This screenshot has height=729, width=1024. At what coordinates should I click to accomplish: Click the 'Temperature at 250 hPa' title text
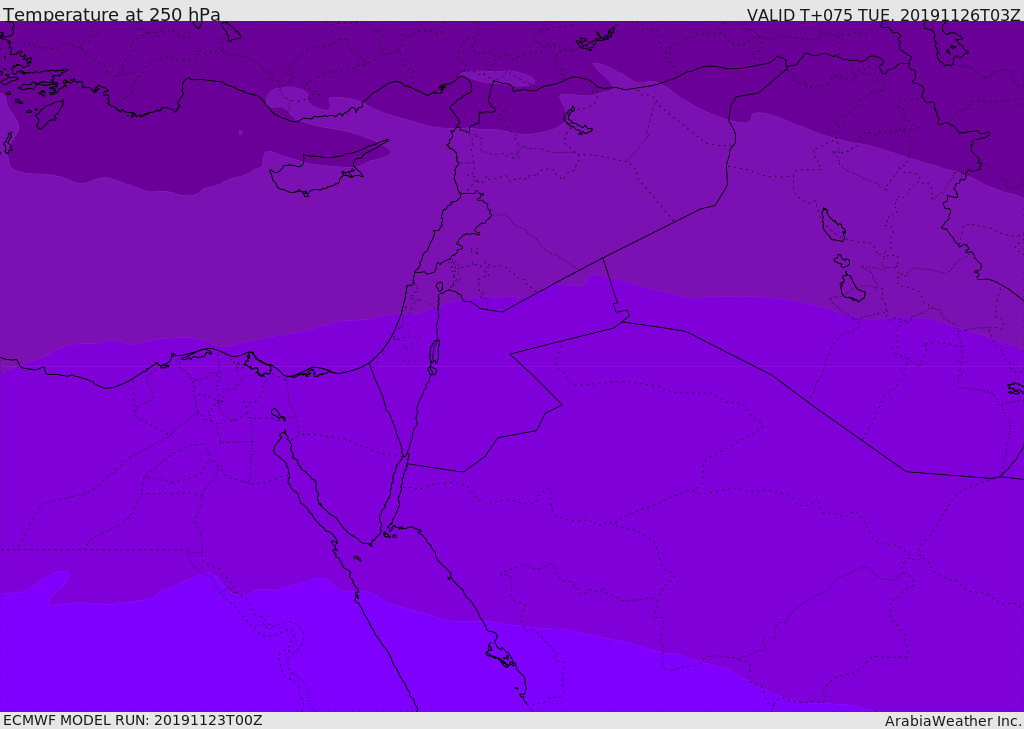112,14
